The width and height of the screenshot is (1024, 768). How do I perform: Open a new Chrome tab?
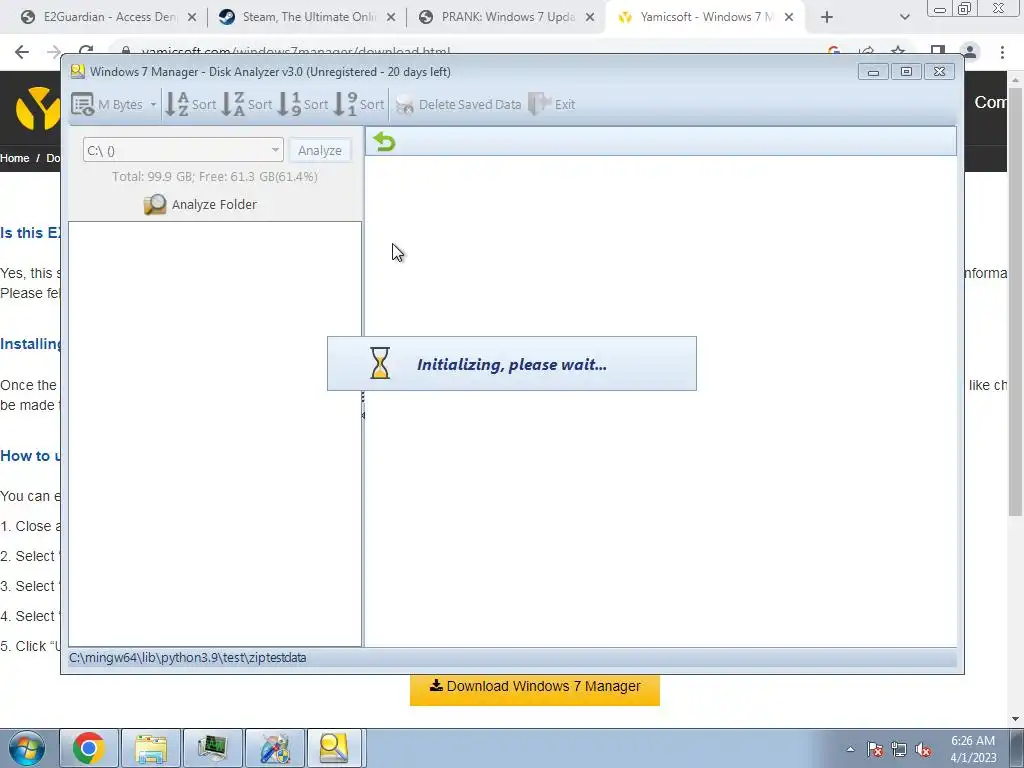coord(827,18)
